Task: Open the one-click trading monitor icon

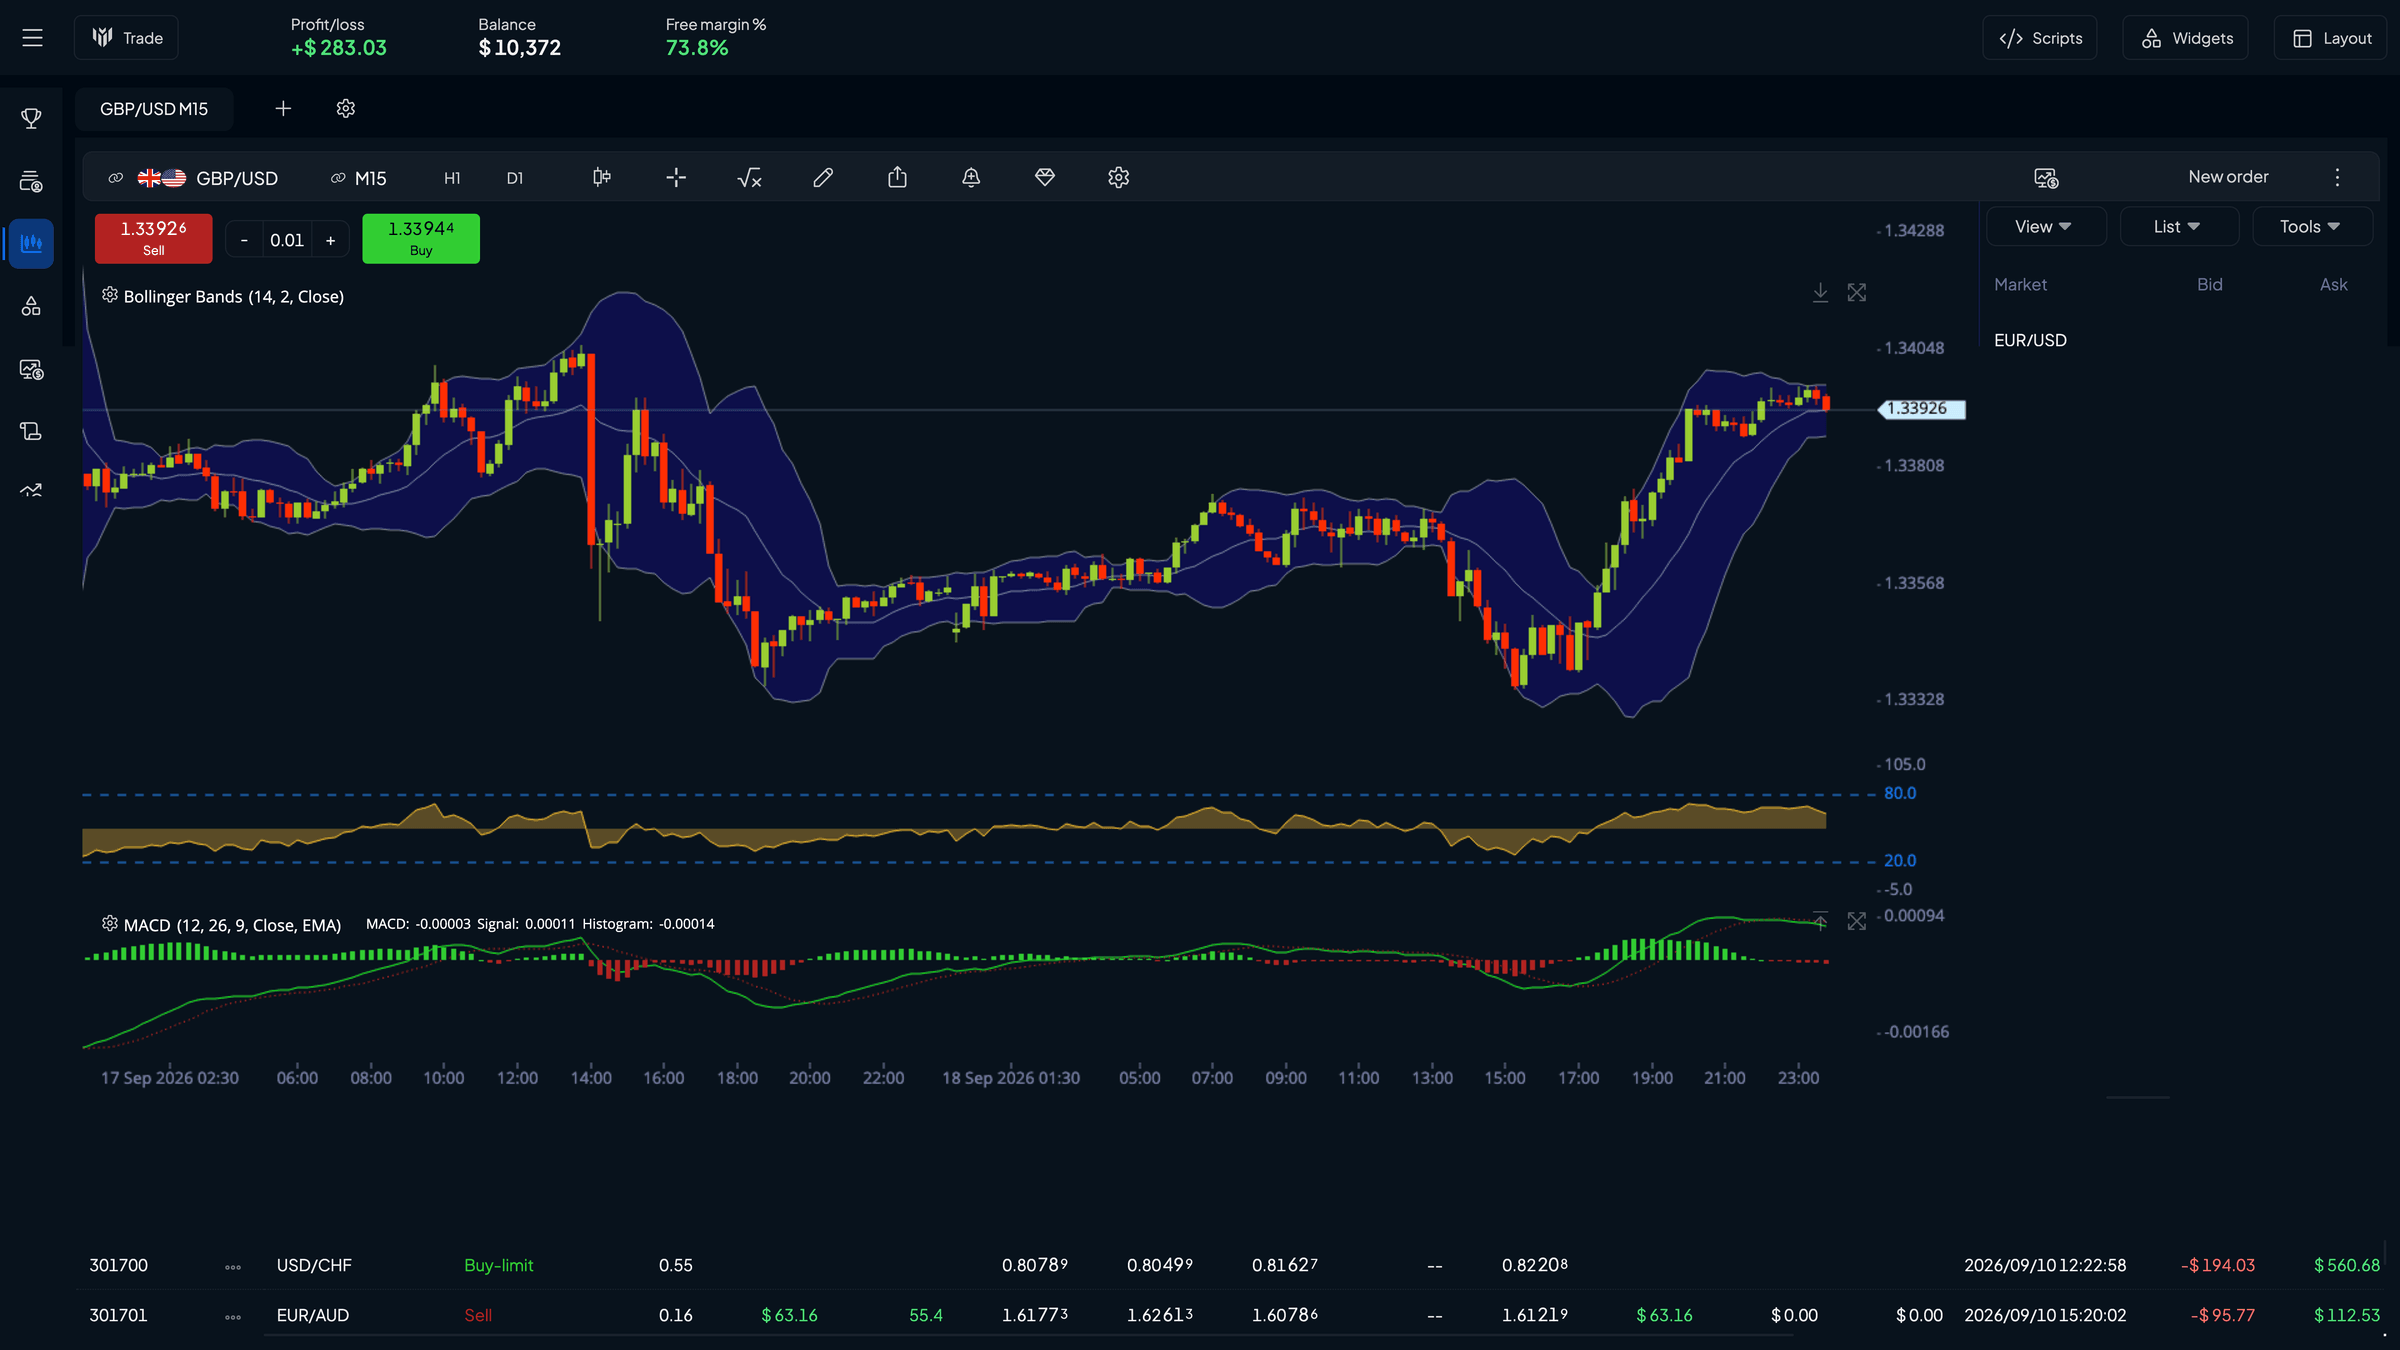Action: tap(2046, 178)
